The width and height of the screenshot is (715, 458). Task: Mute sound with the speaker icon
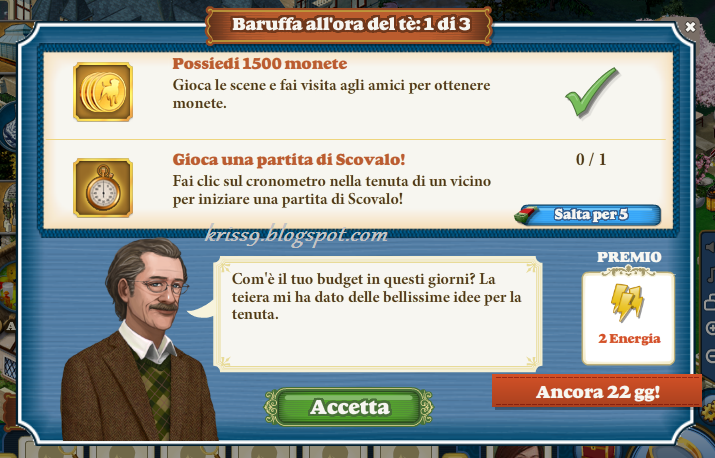(710, 248)
